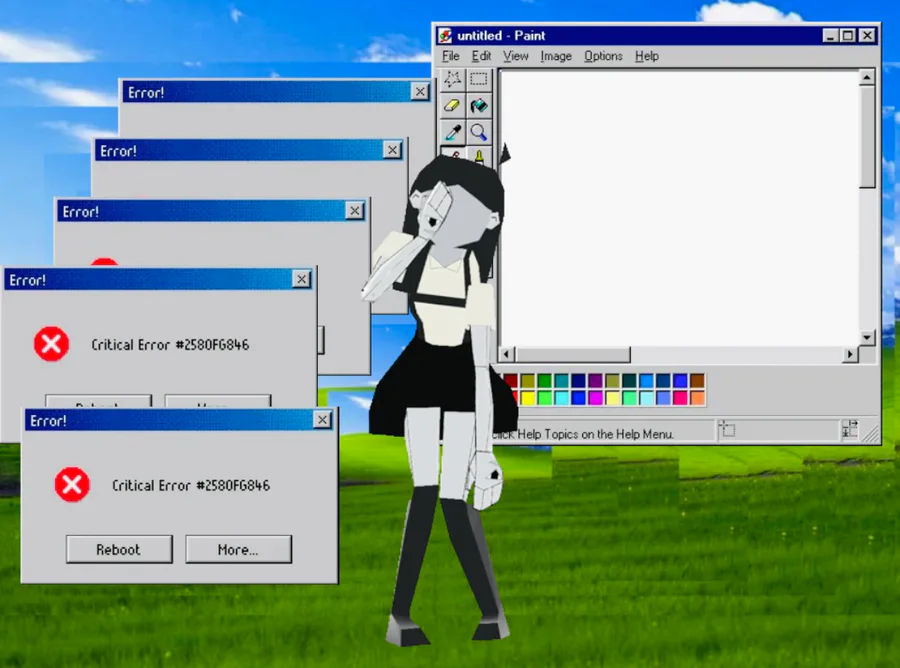
Task: Open the View menu in Paint
Action: (515, 56)
